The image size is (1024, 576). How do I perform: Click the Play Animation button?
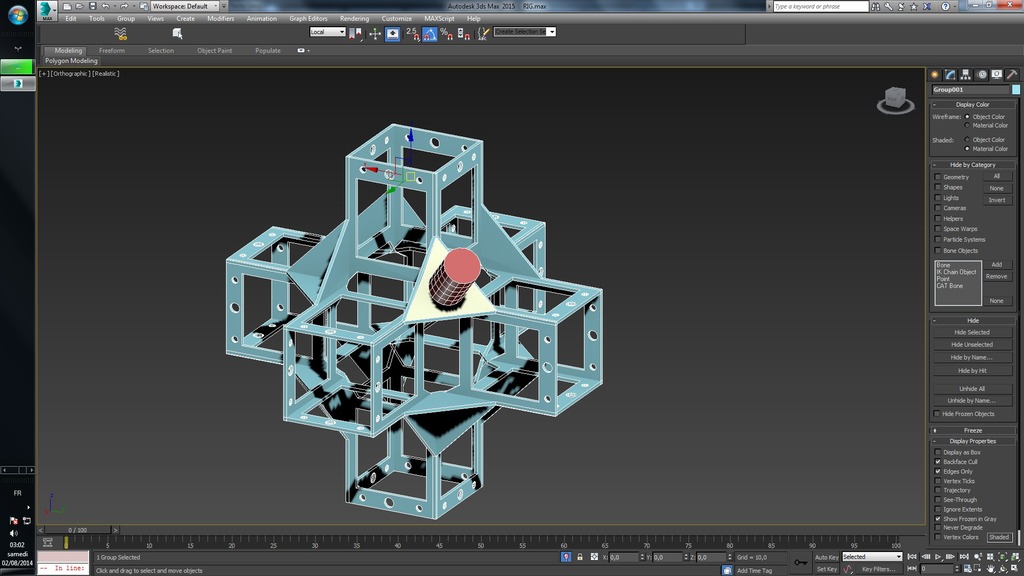click(938, 557)
